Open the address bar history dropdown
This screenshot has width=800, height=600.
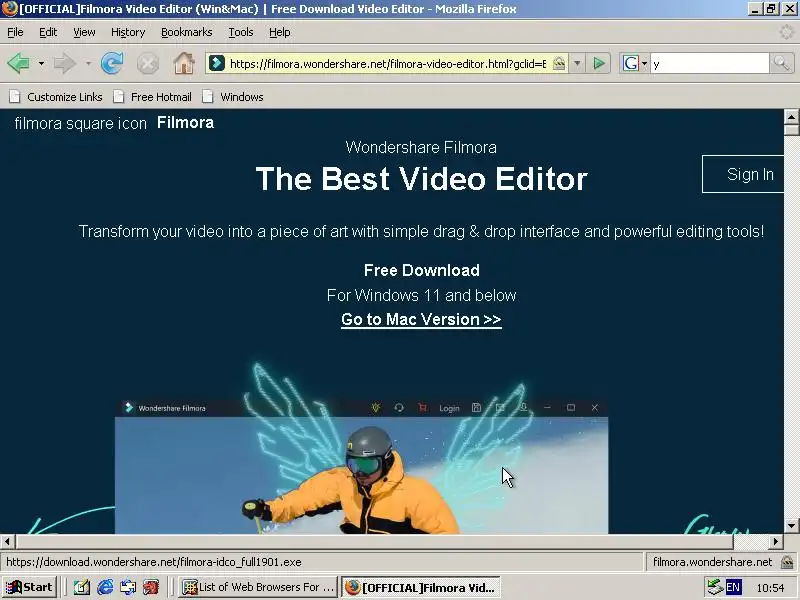[x=577, y=64]
